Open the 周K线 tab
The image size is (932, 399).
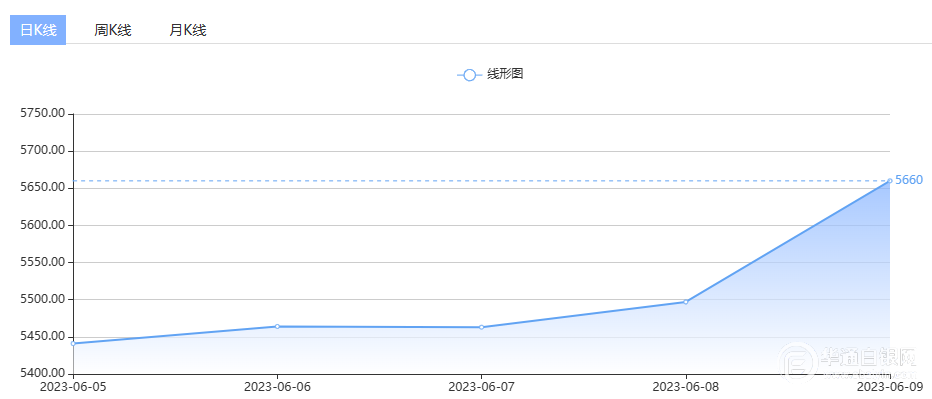coord(112,30)
